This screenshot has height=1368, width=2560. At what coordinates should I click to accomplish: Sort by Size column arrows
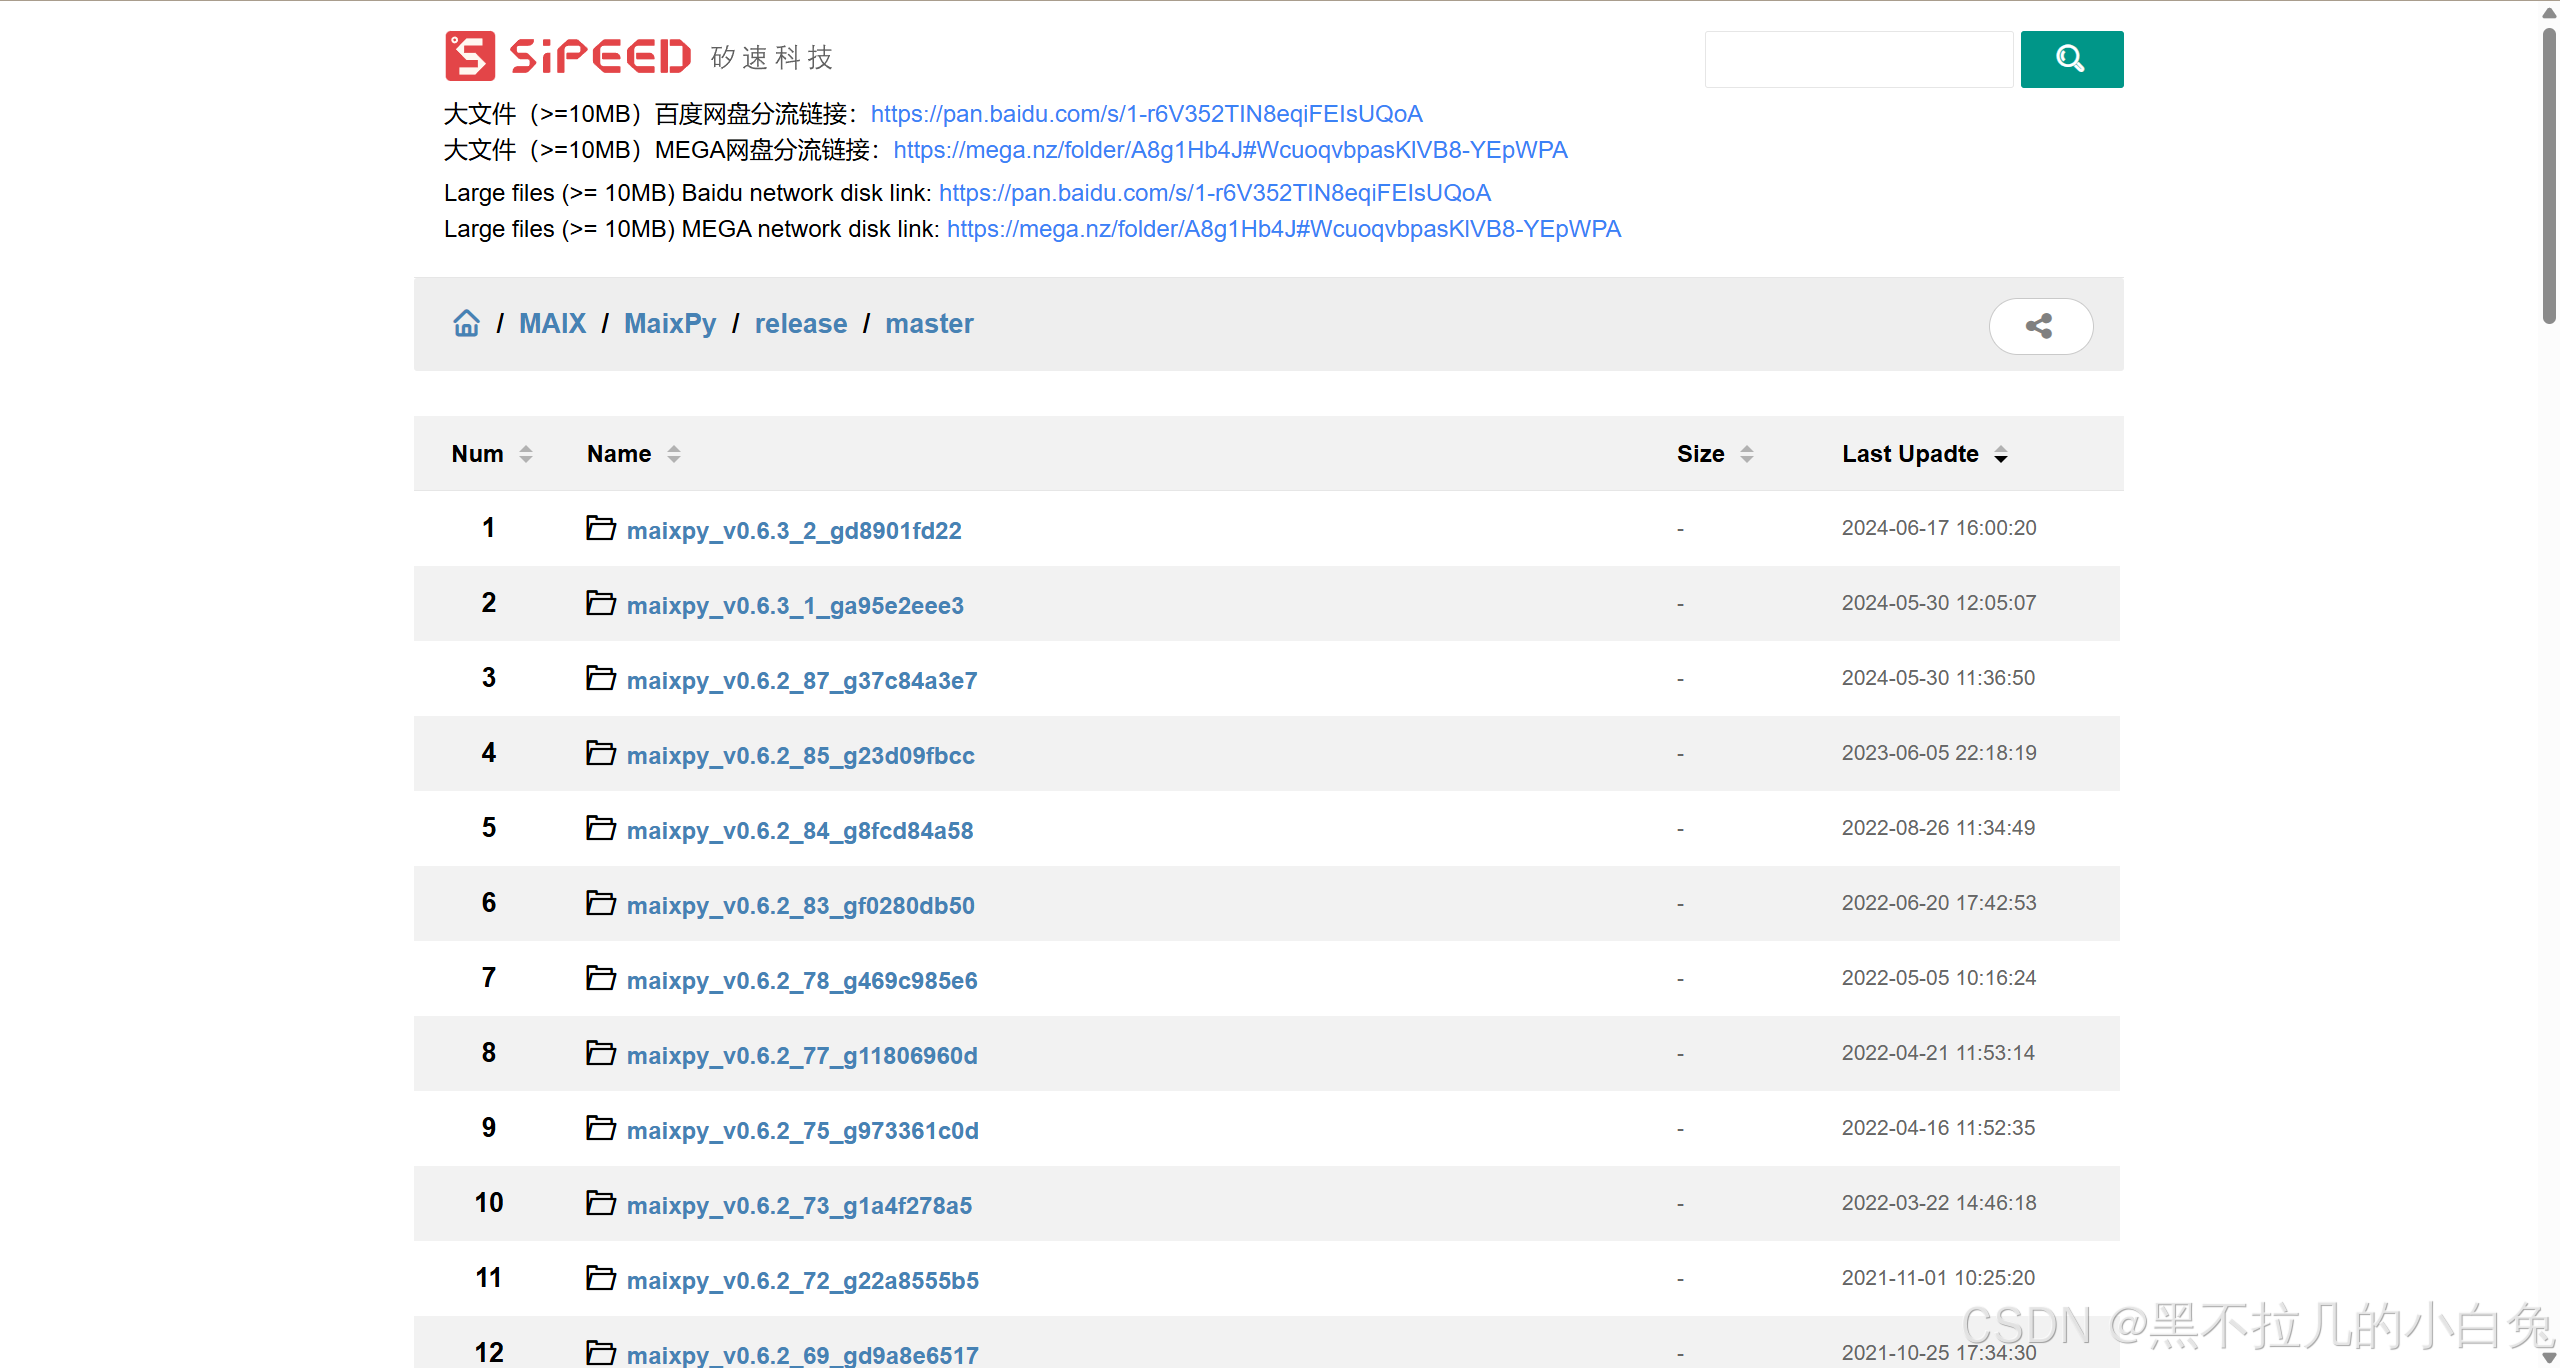1747,454
